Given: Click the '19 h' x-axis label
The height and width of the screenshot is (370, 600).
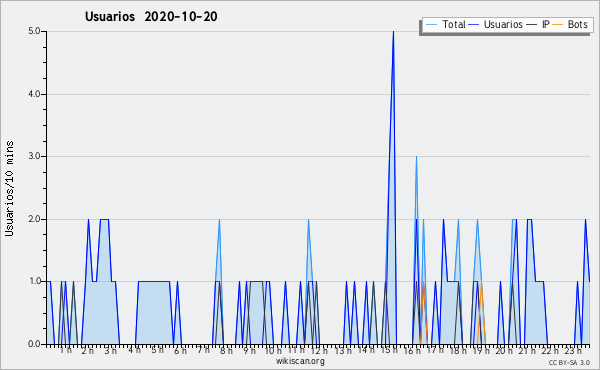Looking at the screenshot, I should point(481,351).
